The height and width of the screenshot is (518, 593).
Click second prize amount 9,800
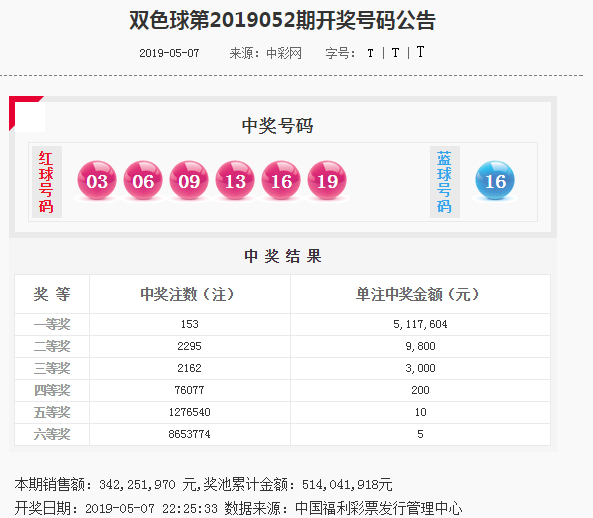420,346
